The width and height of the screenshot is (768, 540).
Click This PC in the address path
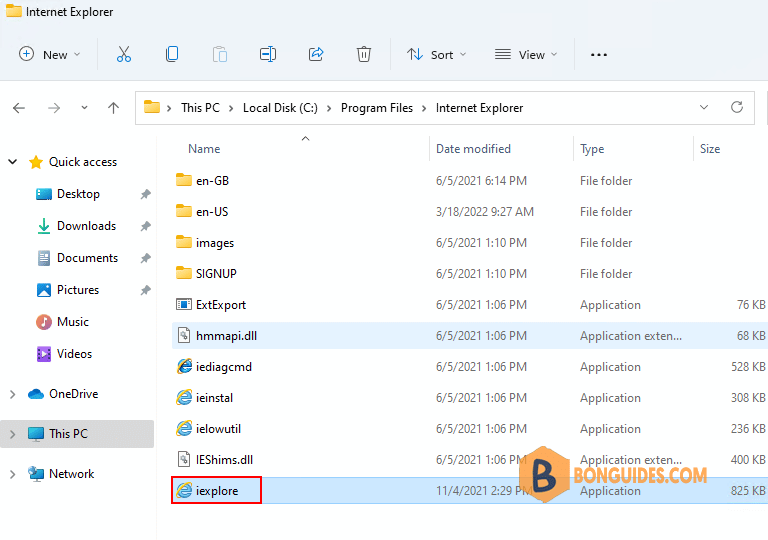coord(200,108)
